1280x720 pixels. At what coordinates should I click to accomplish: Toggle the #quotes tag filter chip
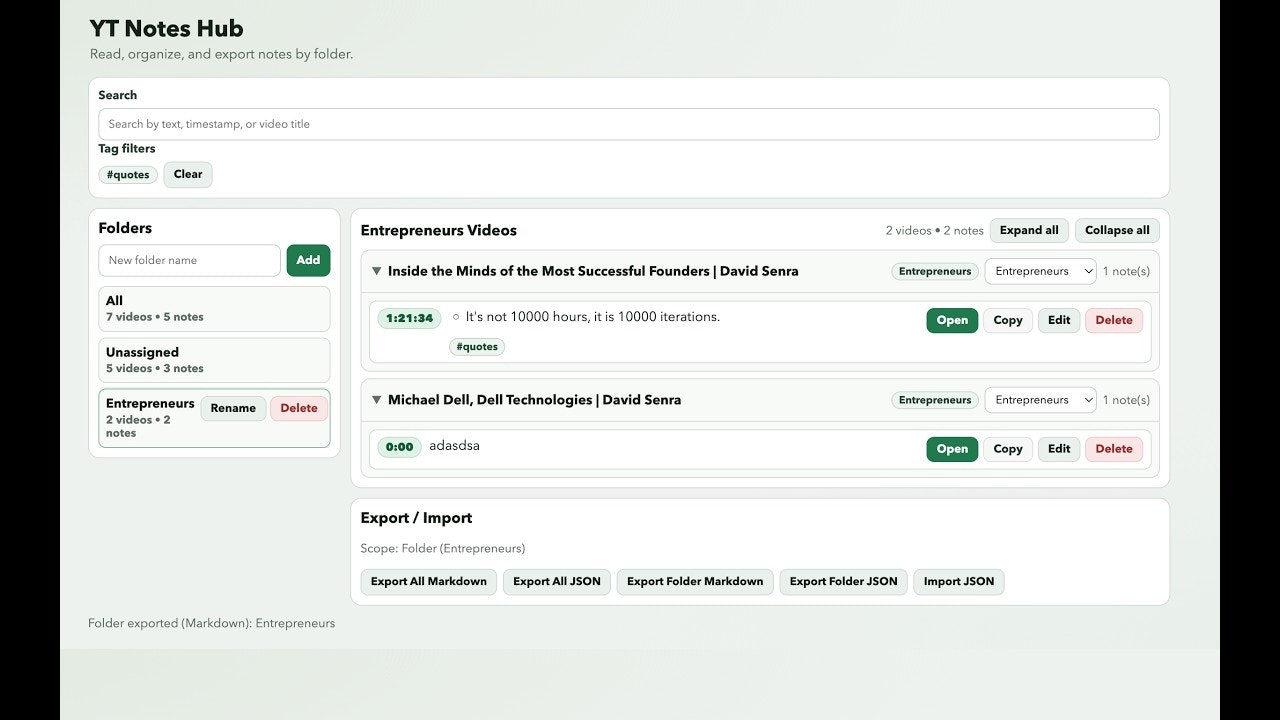pos(128,175)
